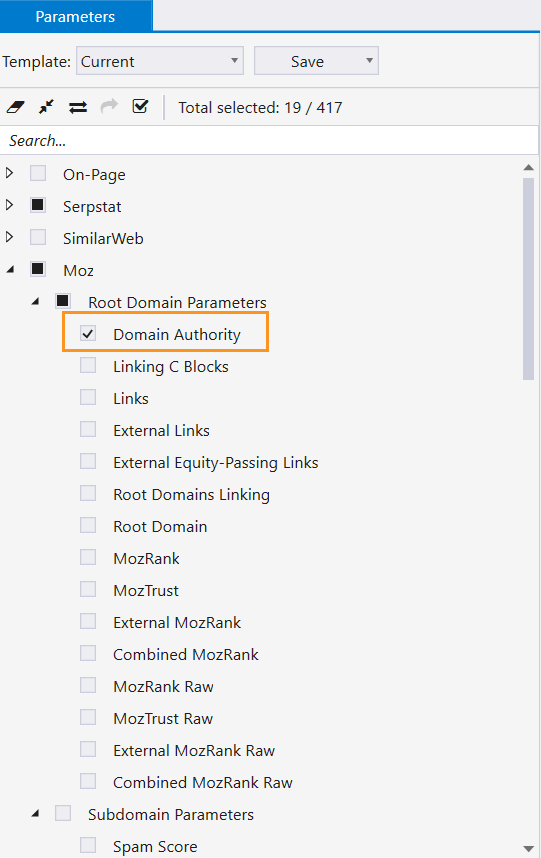The width and height of the screenshot is (541, 858).
Task: Tick the SimilarWeb checkbox
Action: 38,237
